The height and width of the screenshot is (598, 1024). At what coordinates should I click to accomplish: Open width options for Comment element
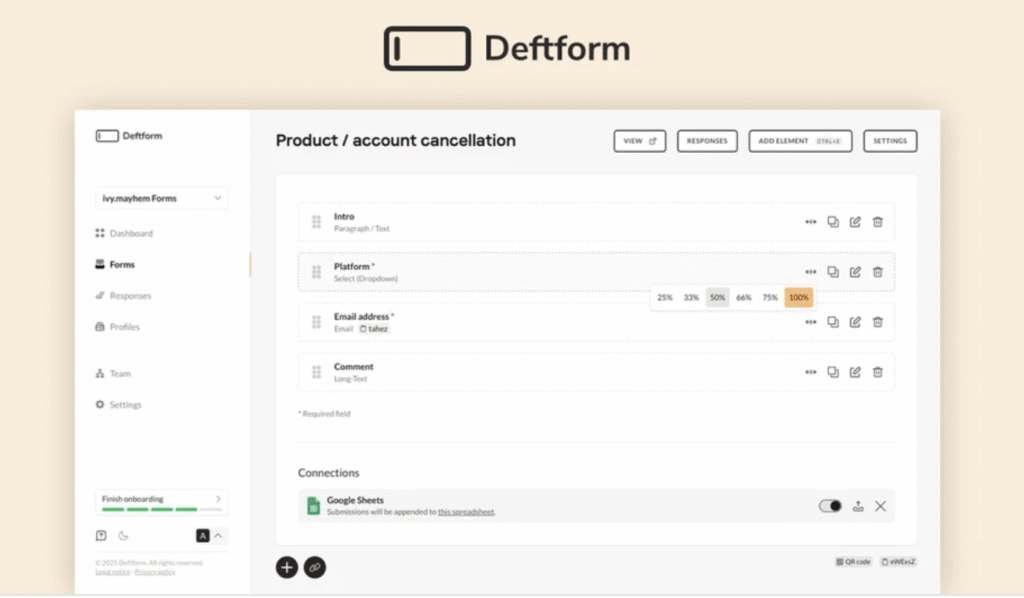click(810, 372)
